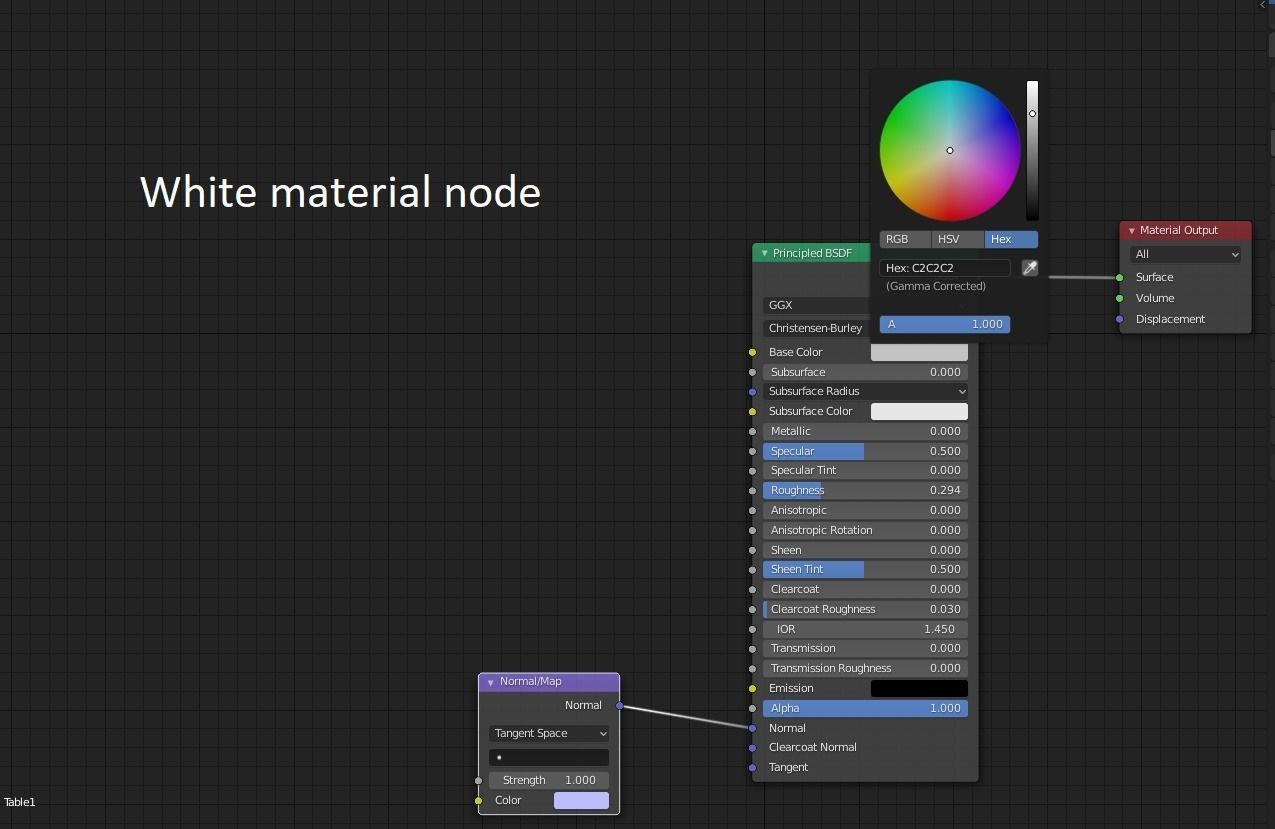Click the Displacement input socket
The image size is (1275, 829).
tap(1119, 320)
